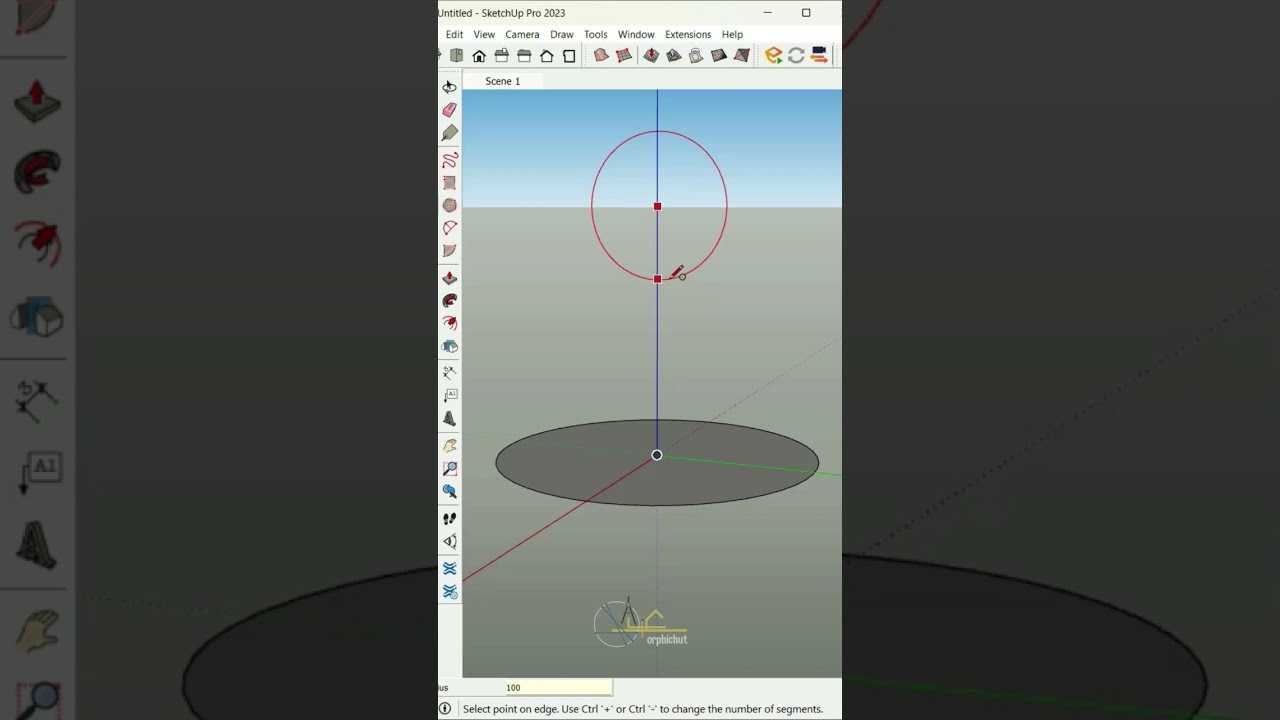1280x720 pixels.
Task: Click the blue waves extension icon
Action: pyautogui.click(x=449, y=568)
